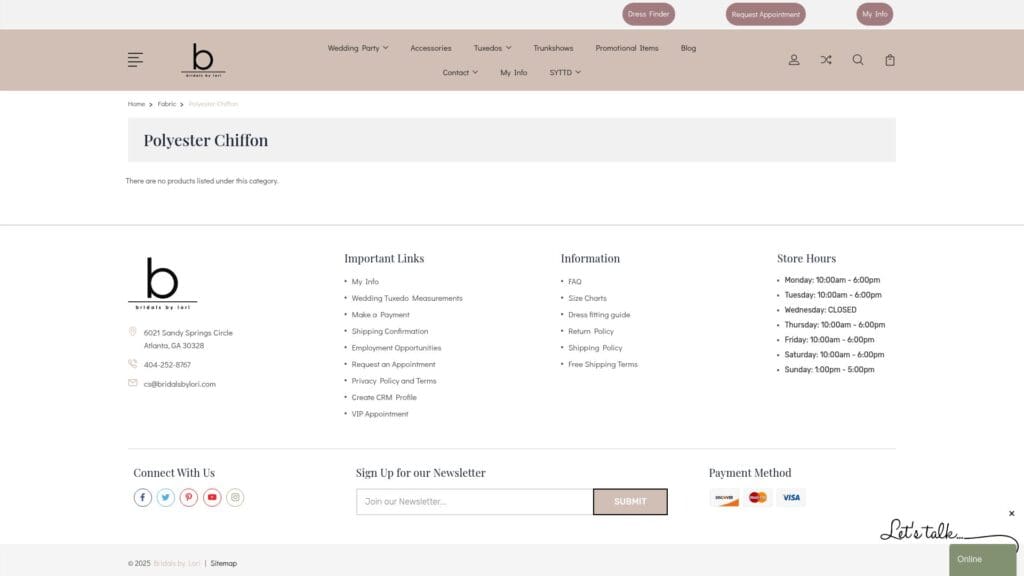This screenshot has width=1024, height=576.
Task: Open the Size Charts link
Action: point(587,298)
